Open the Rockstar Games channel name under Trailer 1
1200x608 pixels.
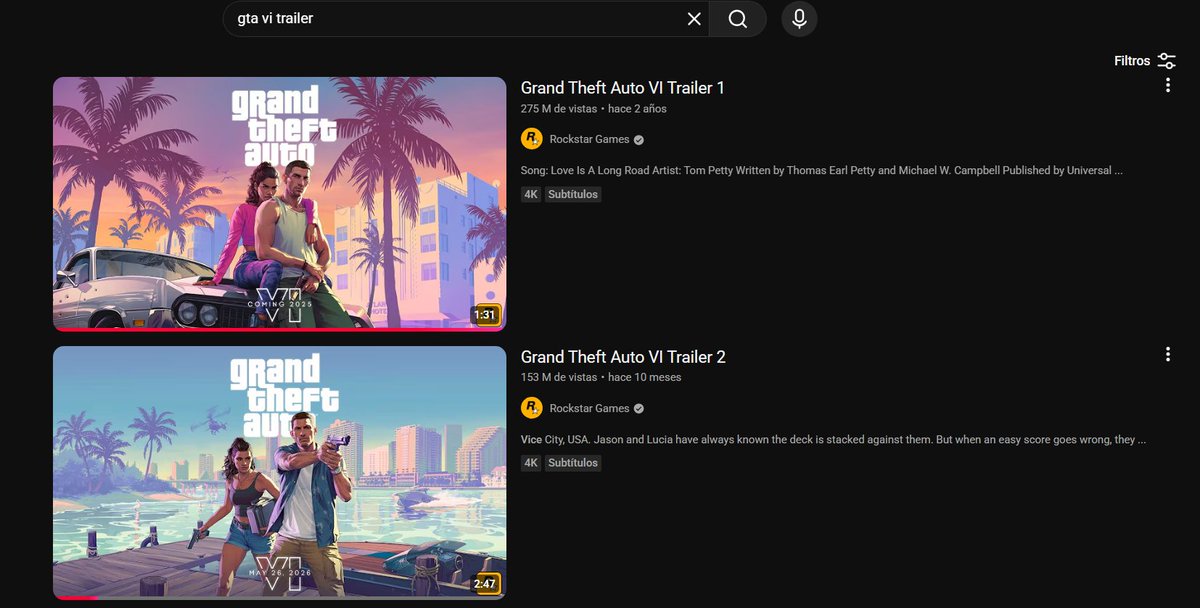click(x=589, y=139)
